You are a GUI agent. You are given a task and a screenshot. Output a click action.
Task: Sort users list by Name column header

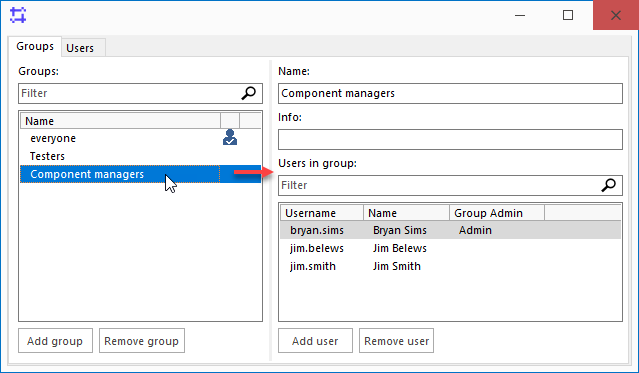pyautogui.click(x=406, y=213)
